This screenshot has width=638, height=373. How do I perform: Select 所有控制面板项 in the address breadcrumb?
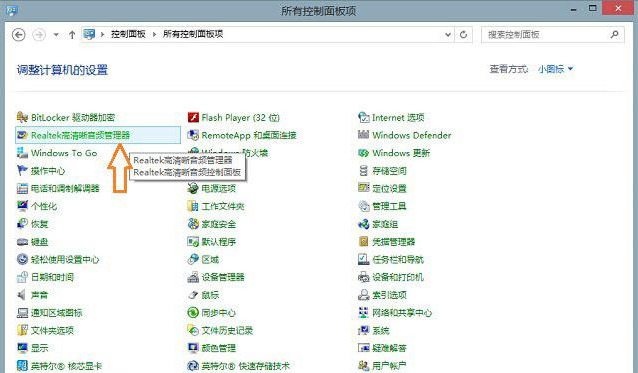pyautogui.click(x=193, y=34)
